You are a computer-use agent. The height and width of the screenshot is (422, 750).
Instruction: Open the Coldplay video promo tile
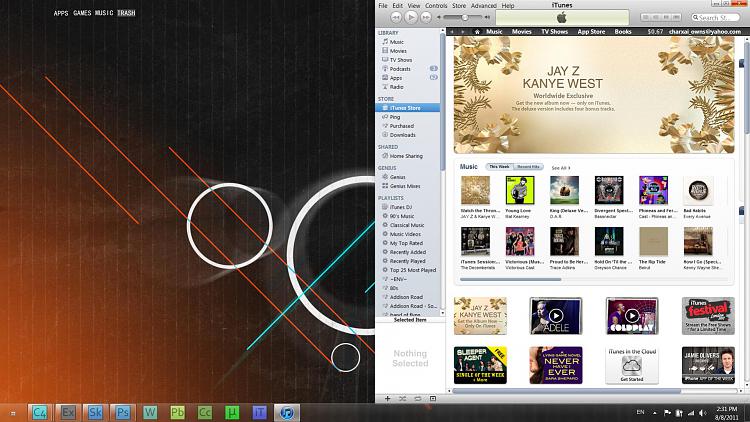632,316
